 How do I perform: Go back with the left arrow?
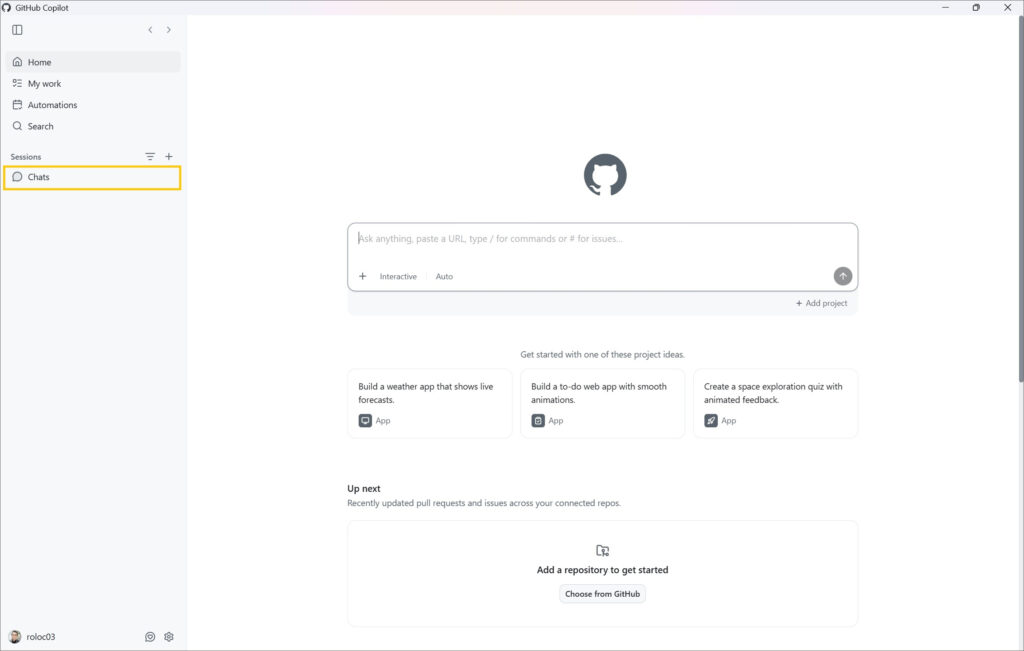[150, 30]
